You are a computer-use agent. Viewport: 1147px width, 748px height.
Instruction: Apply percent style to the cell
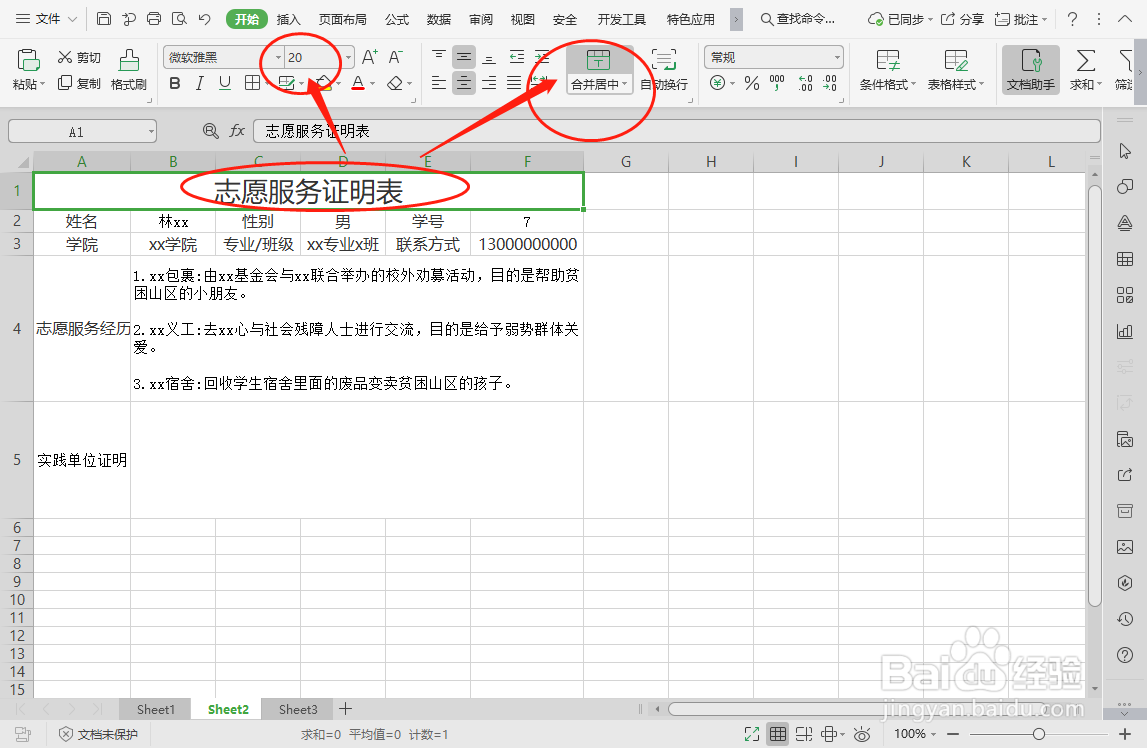click(751, 85)
